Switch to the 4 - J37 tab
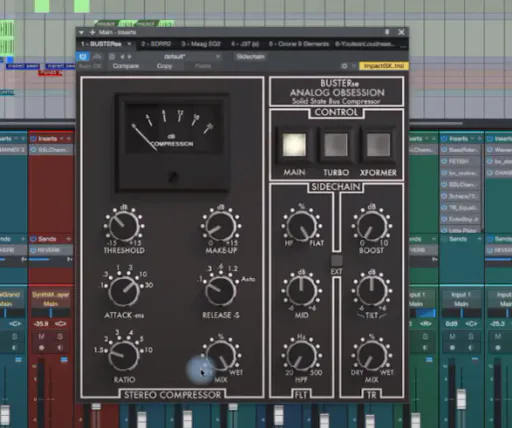 pos(245,44)
